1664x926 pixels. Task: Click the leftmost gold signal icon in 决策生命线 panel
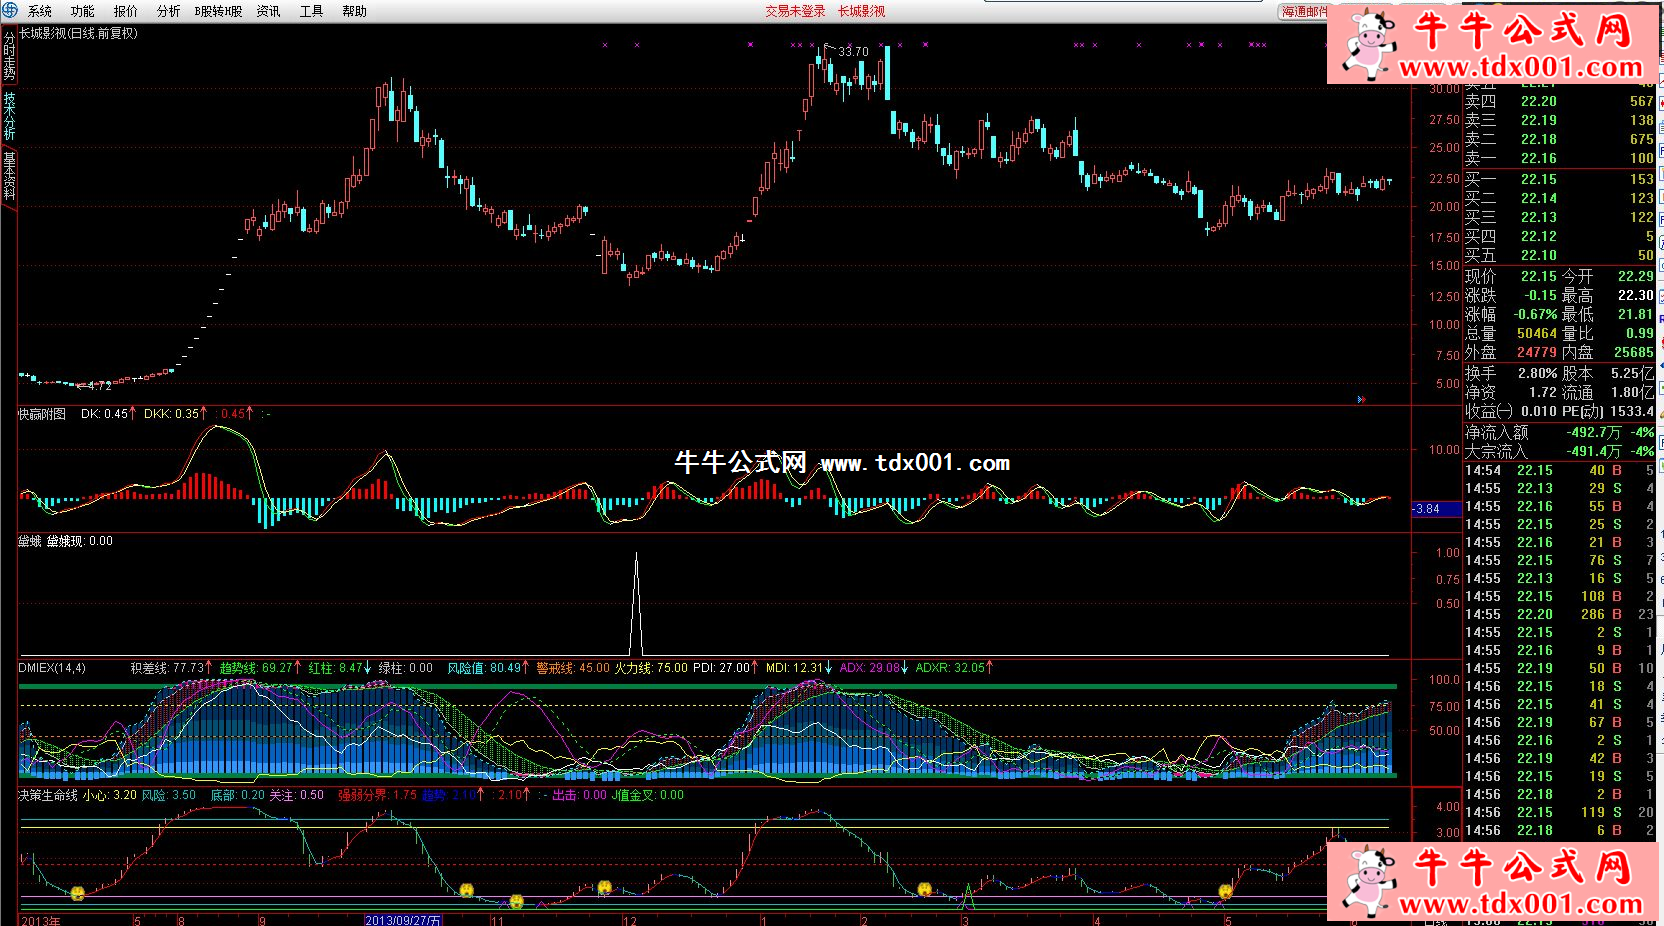[77, 893]
